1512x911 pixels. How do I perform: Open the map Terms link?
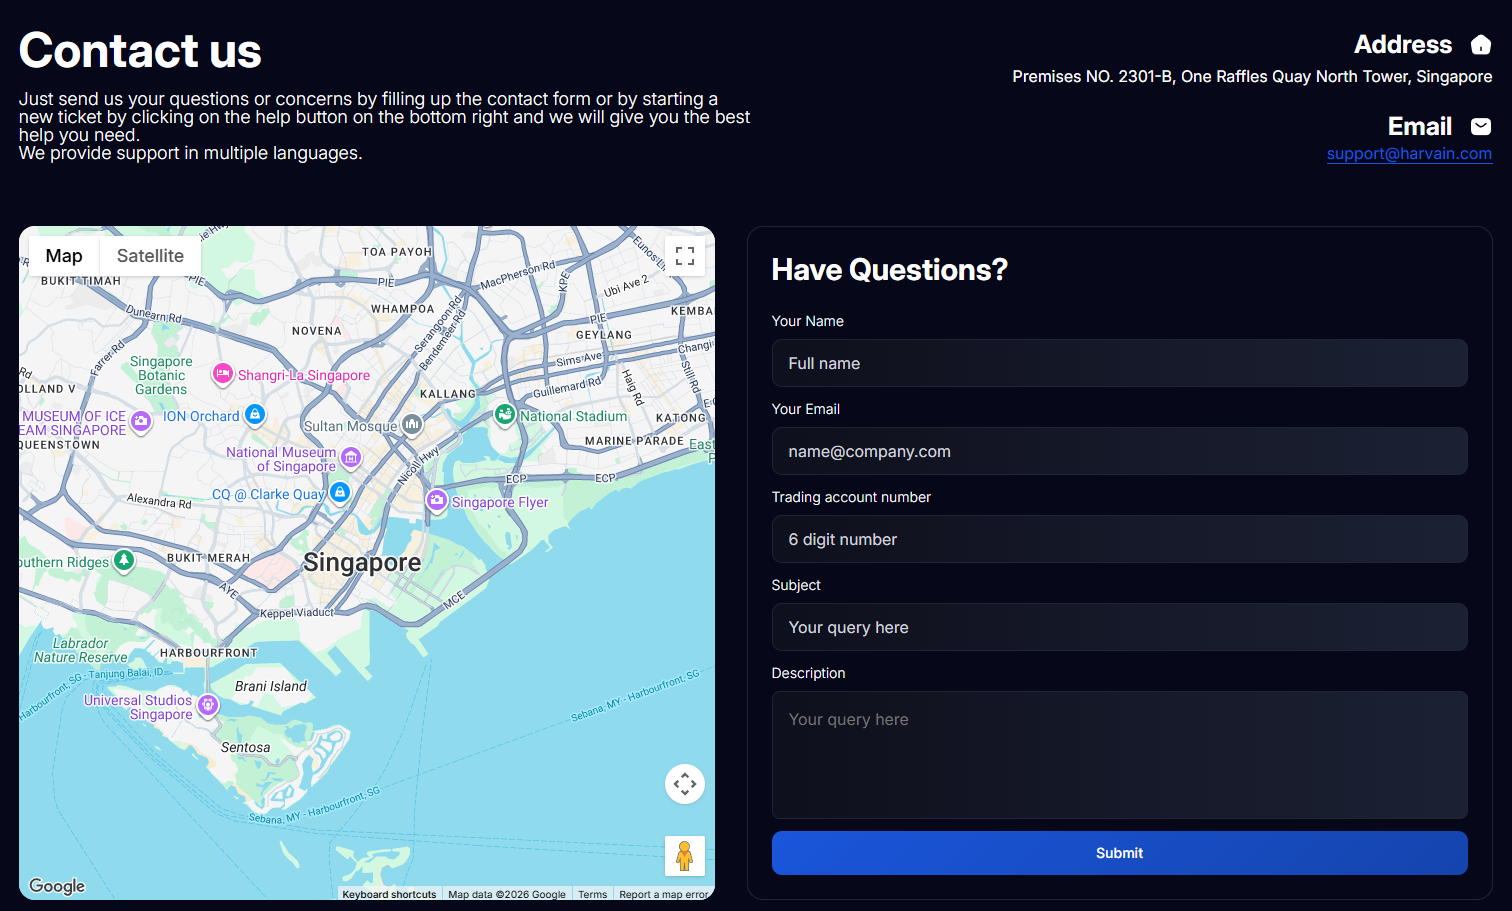(592, 894)
